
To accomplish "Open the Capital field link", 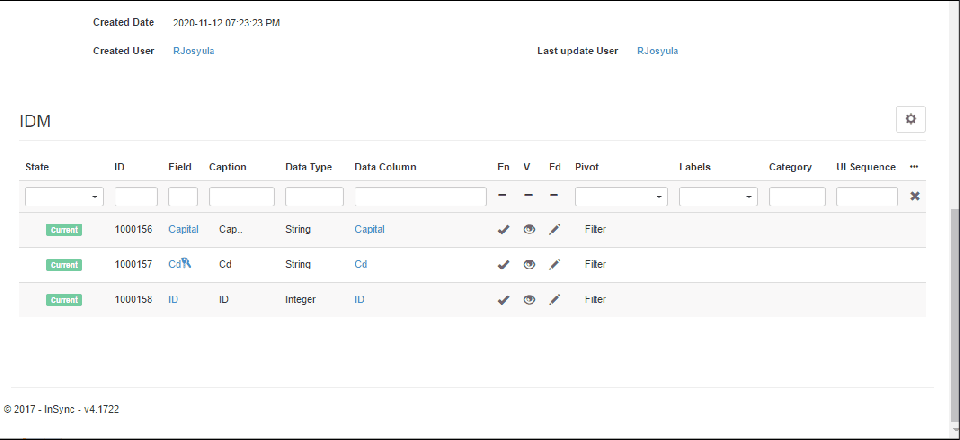I will pos(183,230).
